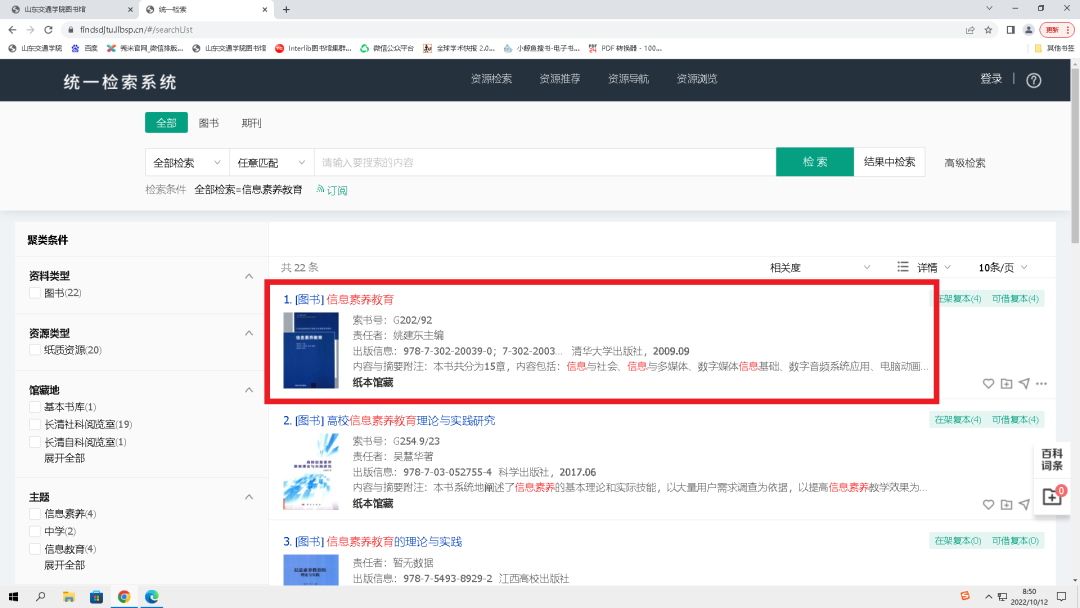Share the second result via arrow icon
The height and width of the screenshot is (608, 1080).
(x=1024, y=505)
